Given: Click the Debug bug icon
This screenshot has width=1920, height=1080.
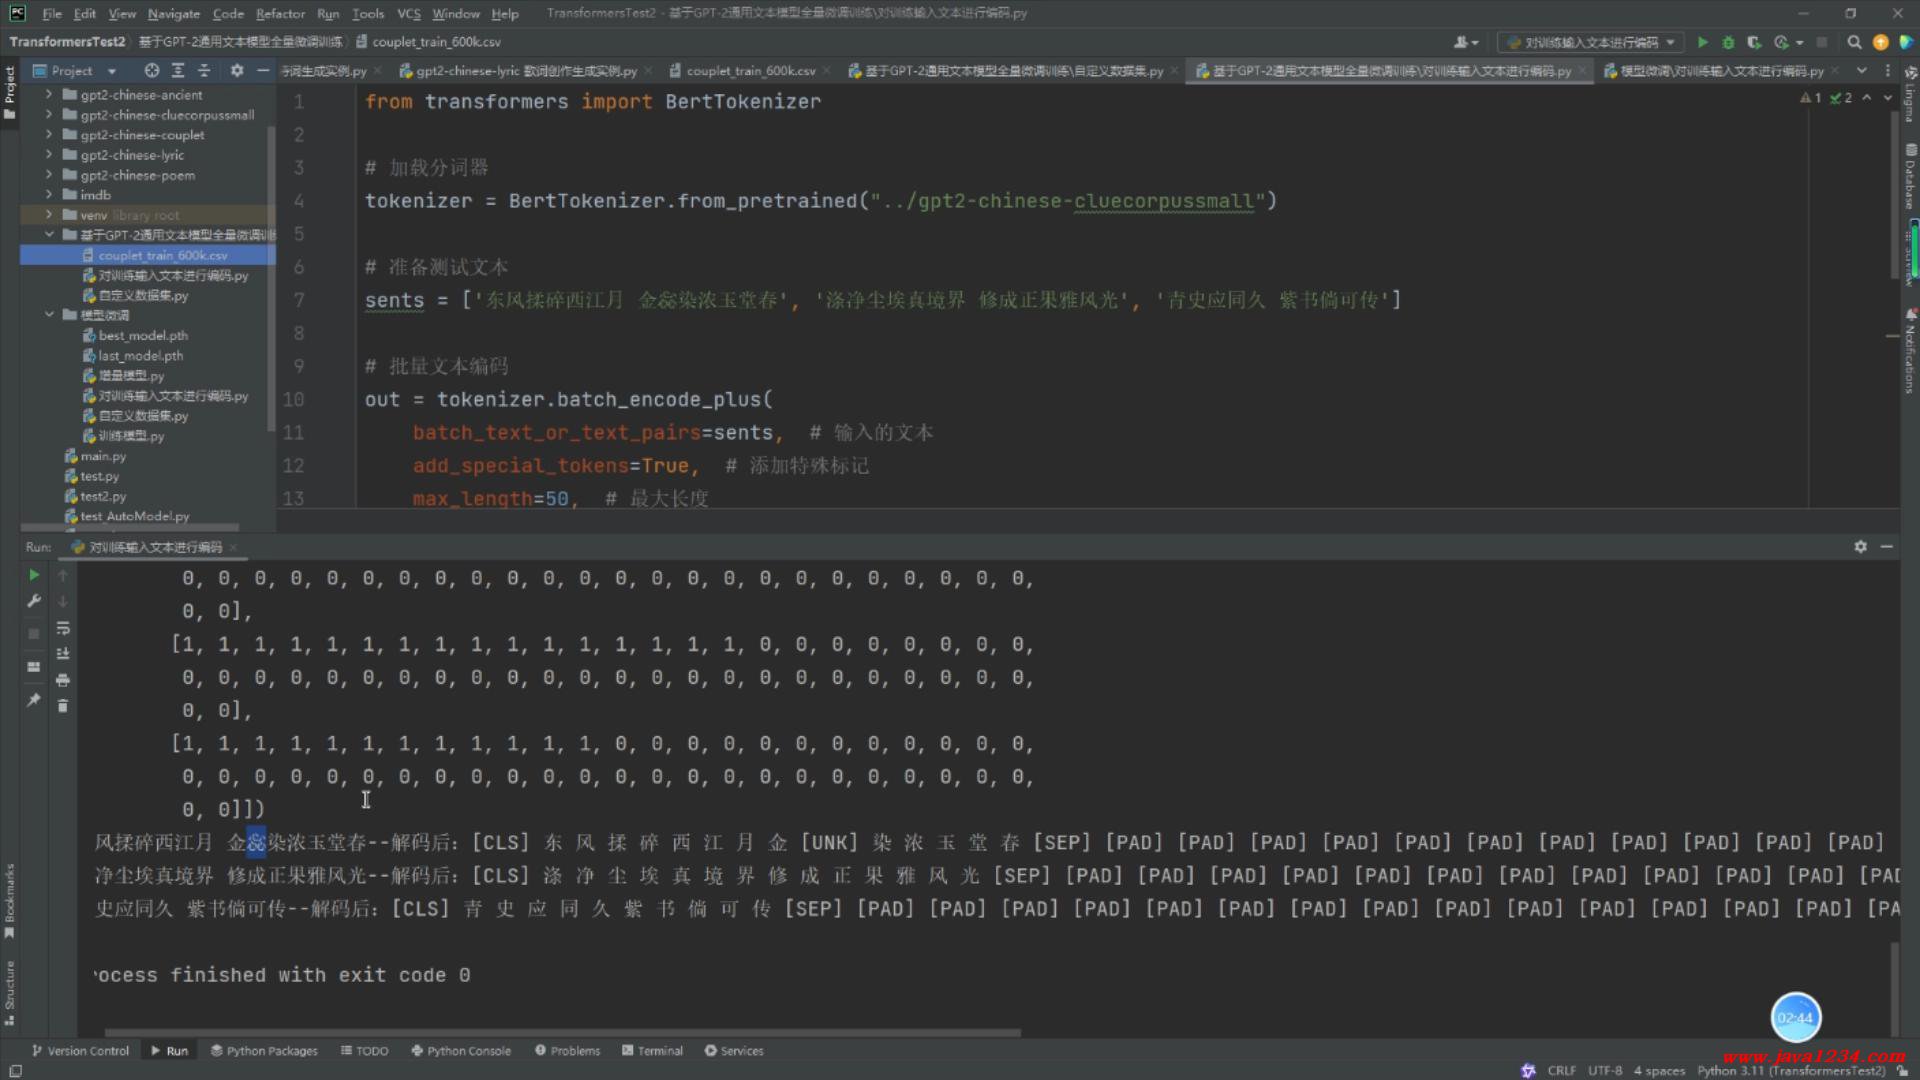Looking at the screenshot, I should tap(1728, 42).
